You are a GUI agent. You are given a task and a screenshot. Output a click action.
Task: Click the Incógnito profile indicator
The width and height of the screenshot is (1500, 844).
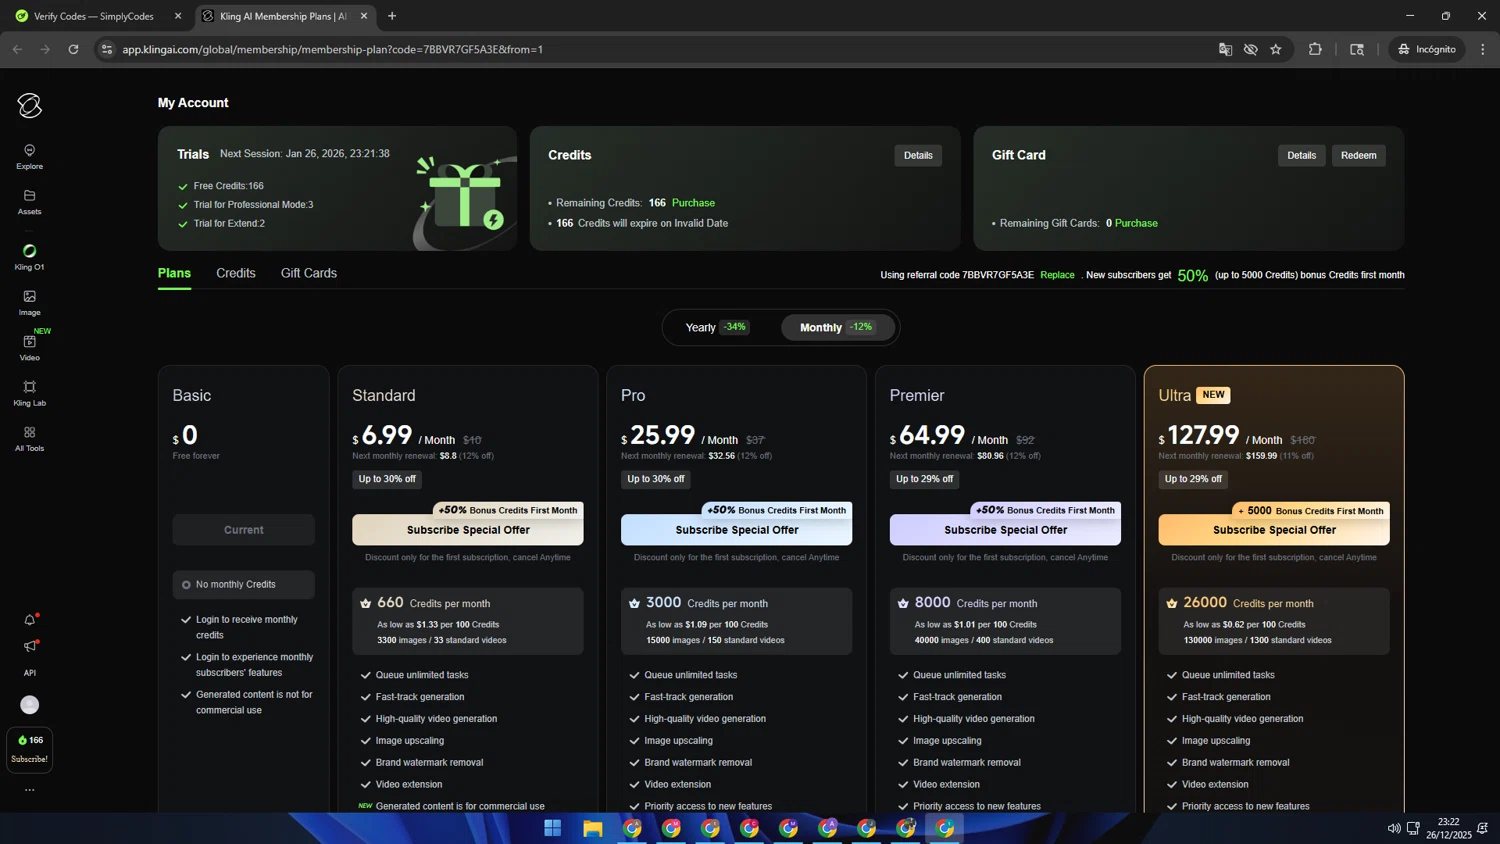[1427, 49]
